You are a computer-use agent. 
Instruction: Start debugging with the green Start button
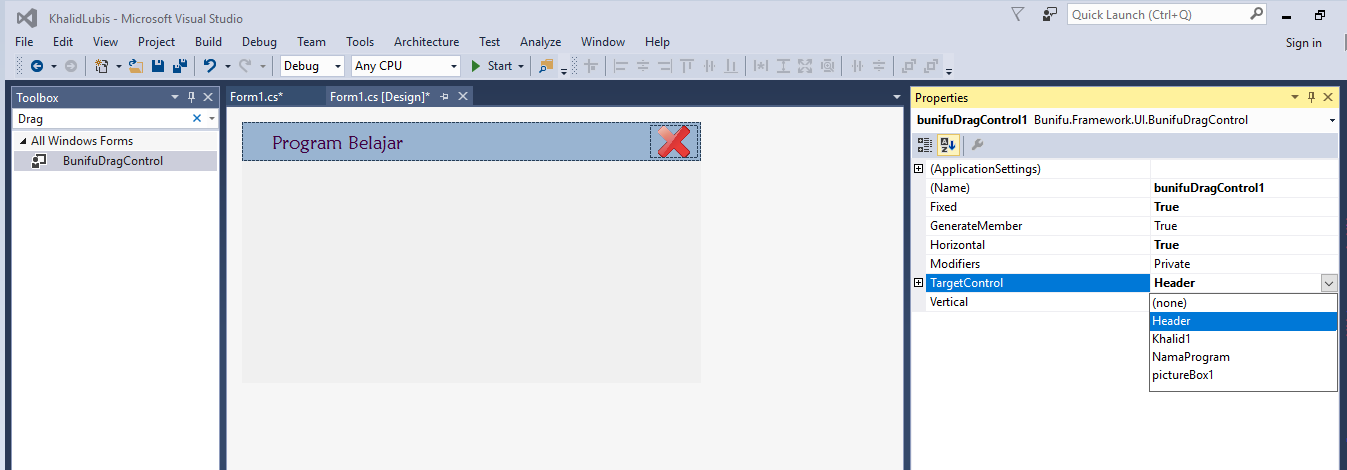(491, 66)
